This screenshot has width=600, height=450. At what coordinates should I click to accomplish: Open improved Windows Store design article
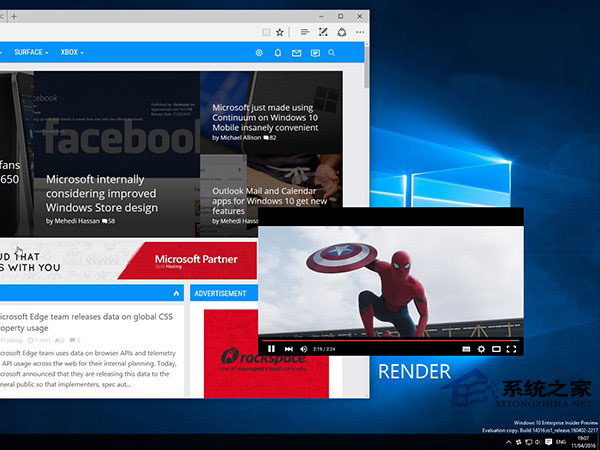102,193
